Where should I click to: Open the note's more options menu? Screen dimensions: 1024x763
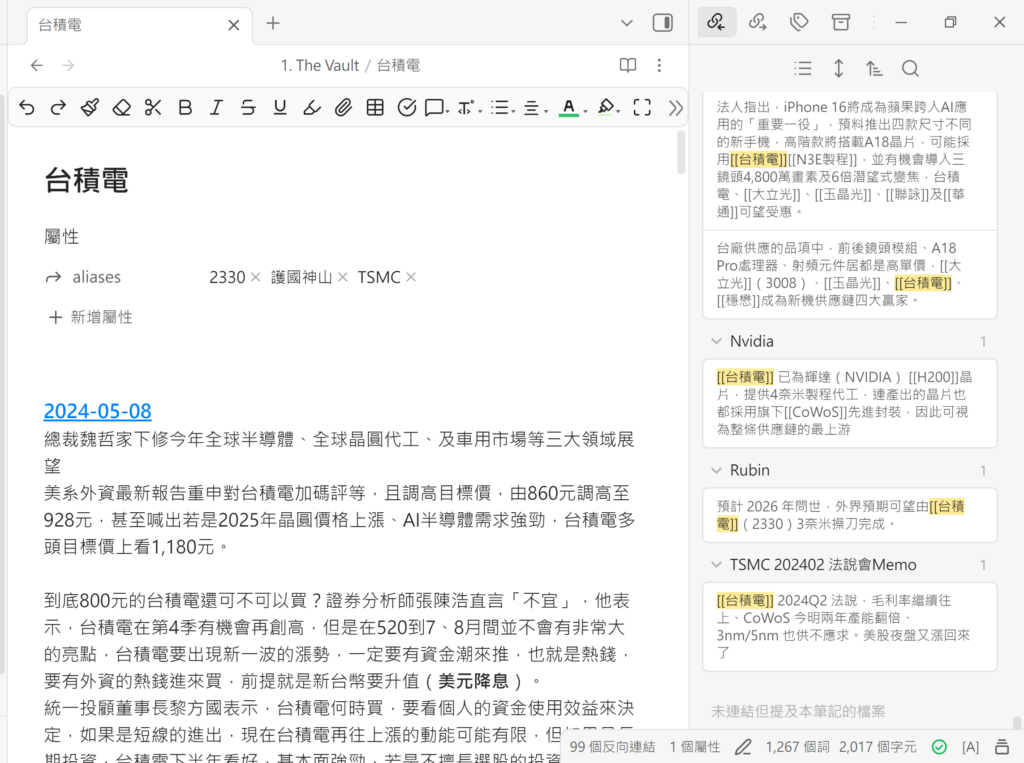(659, 65)
